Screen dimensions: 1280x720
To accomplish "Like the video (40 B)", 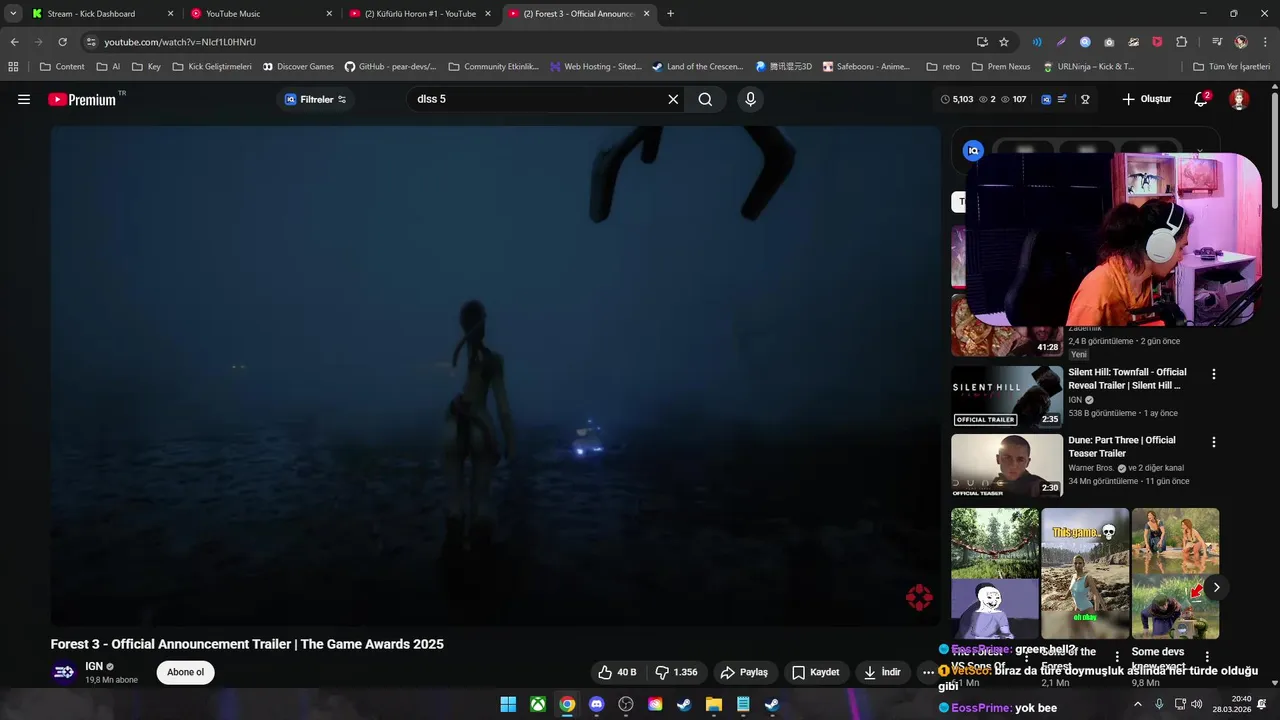I will coord(617,672).
